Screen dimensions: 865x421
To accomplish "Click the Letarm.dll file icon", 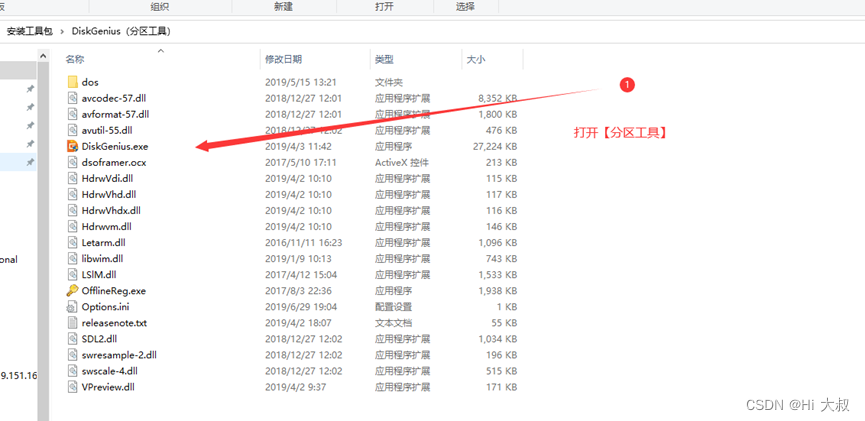I will [x=72, y=242].
